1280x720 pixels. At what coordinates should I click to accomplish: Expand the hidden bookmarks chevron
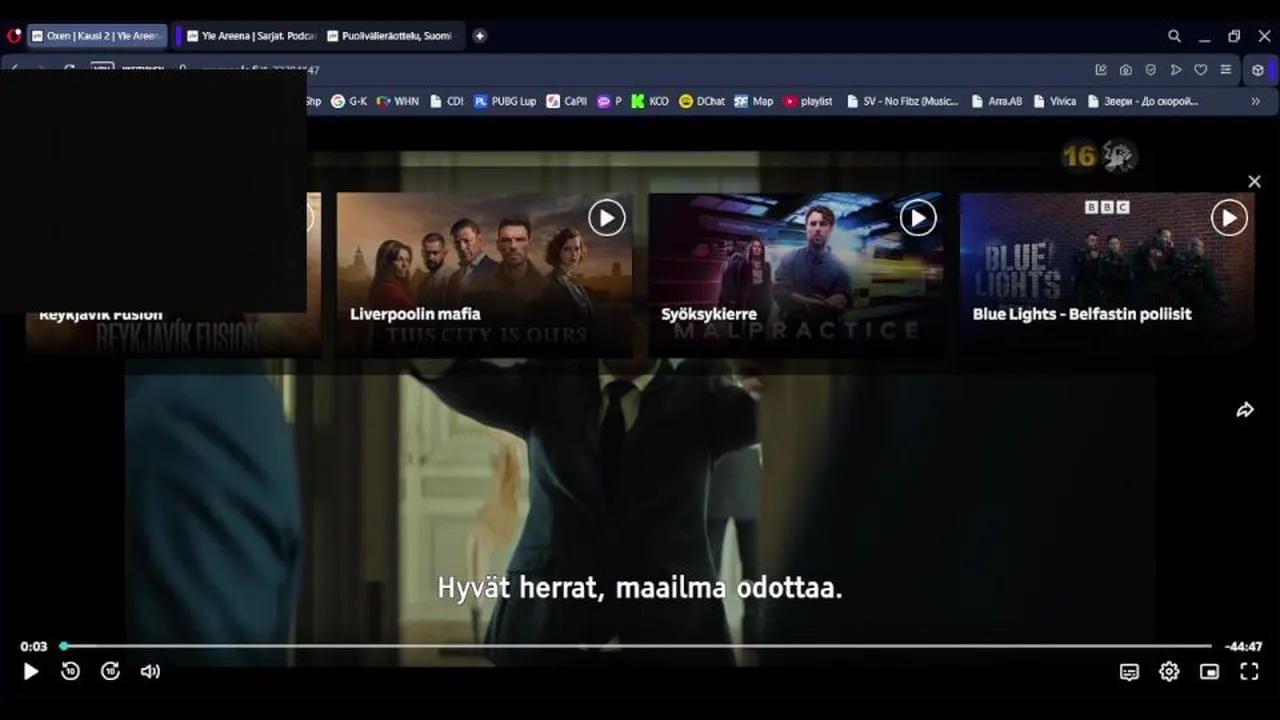coord(1255,101)
